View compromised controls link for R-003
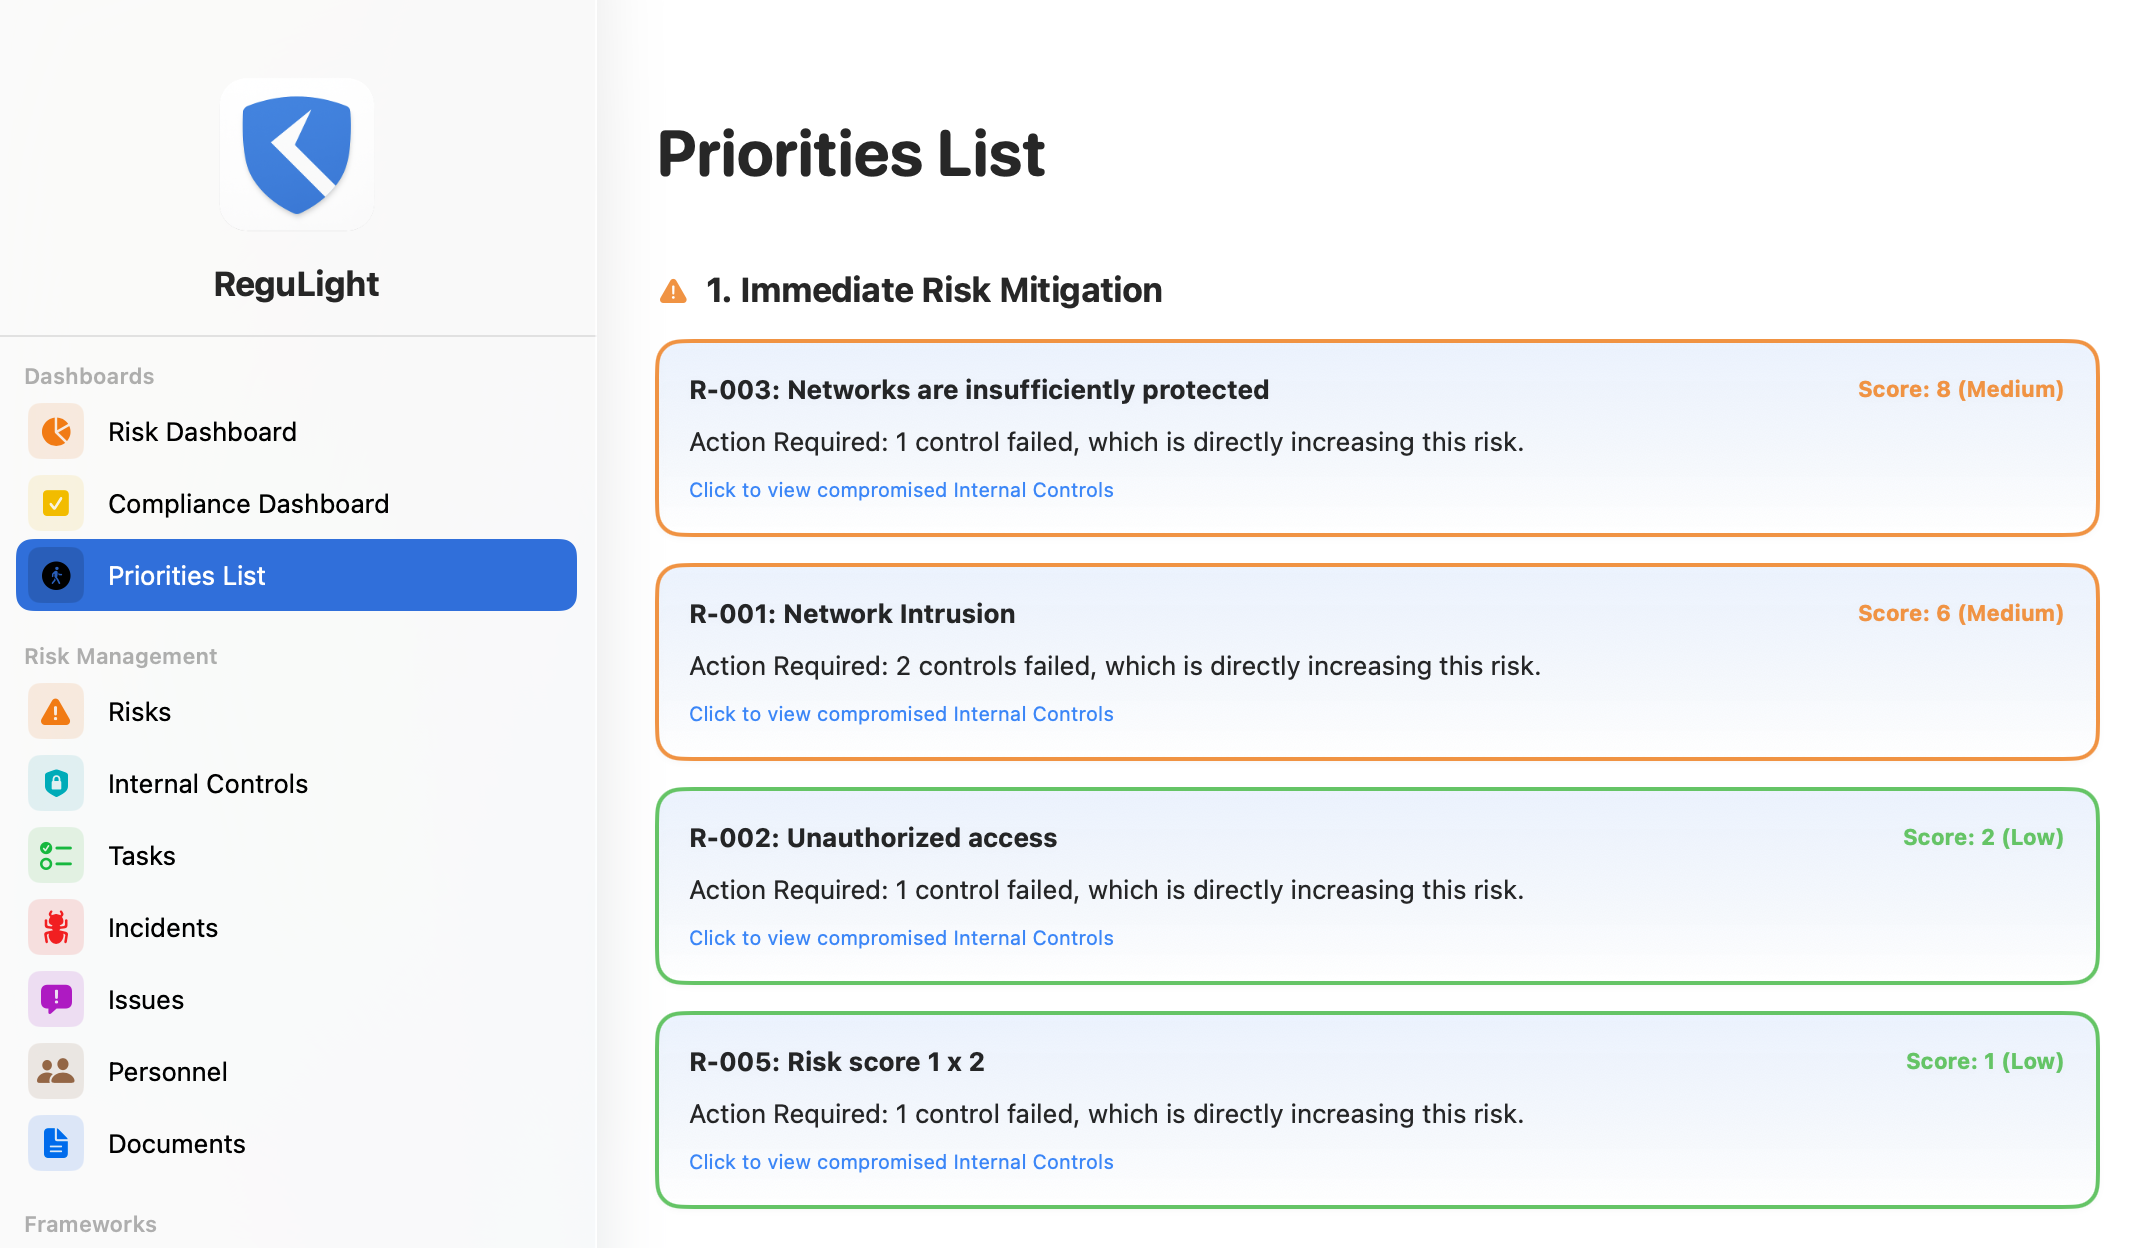2136x1248 pixels. point(901,490)
